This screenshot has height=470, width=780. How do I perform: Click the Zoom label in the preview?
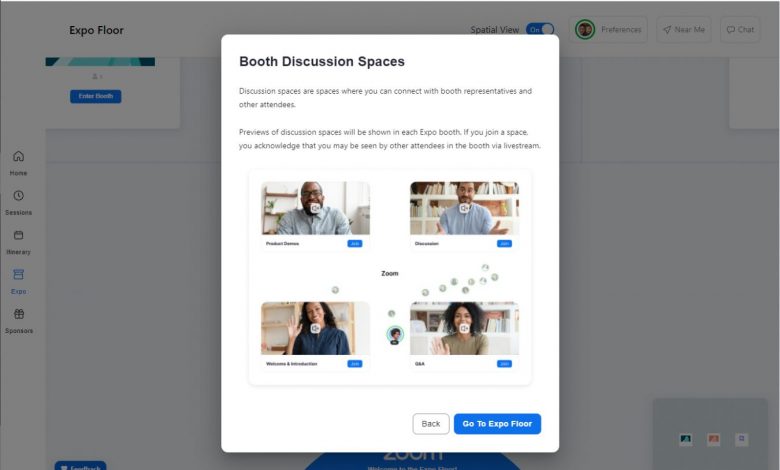[x=390, y=274]
